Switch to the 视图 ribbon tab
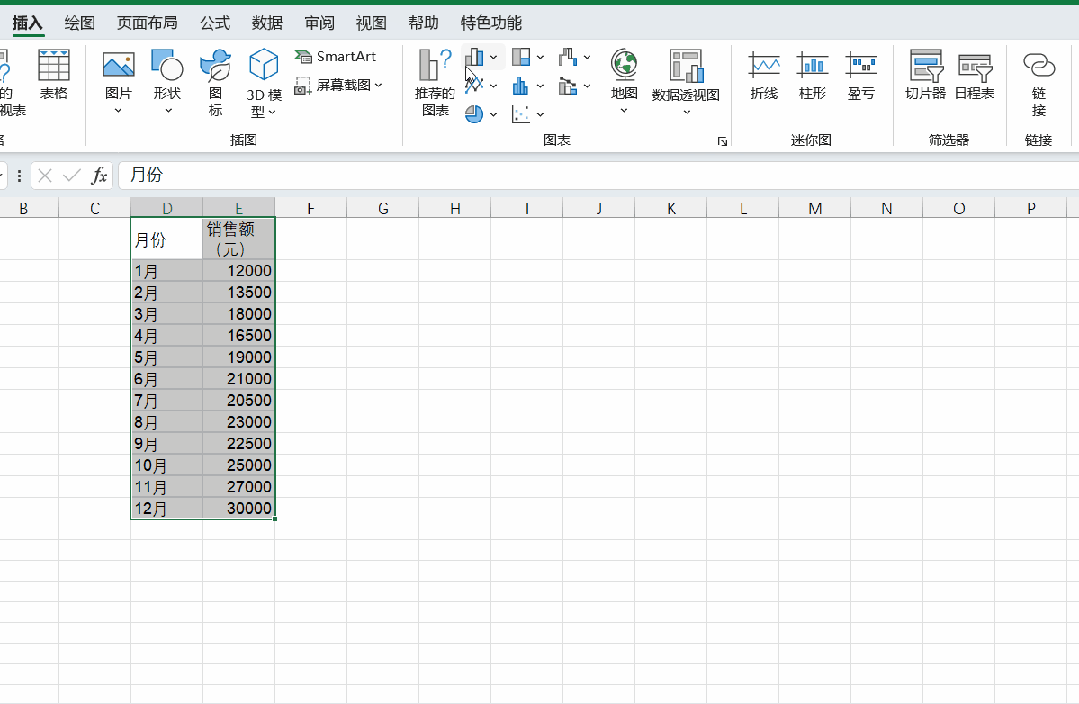This screenshot has height=704, width=1079. click(371, 23)
